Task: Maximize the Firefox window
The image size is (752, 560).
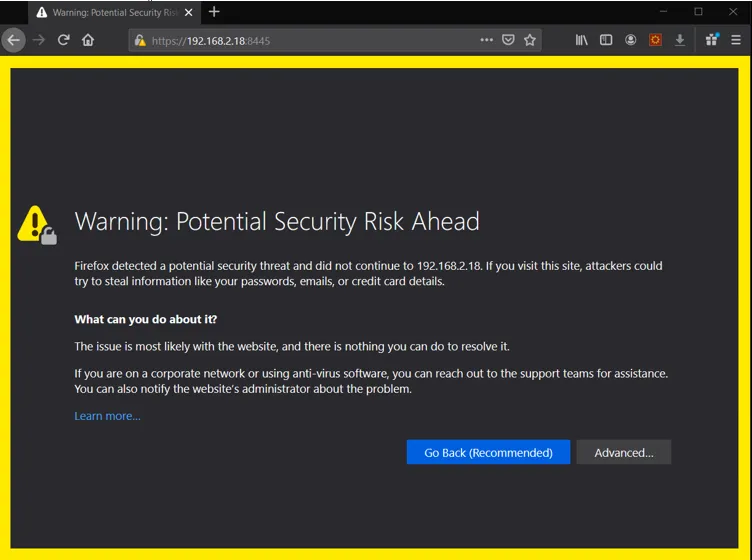Action: [x=698, y=12]
